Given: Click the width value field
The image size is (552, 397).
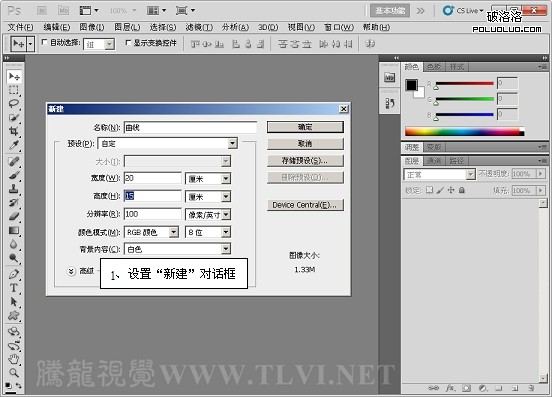Looking at the screenshot, I should [x=153, y=178].
